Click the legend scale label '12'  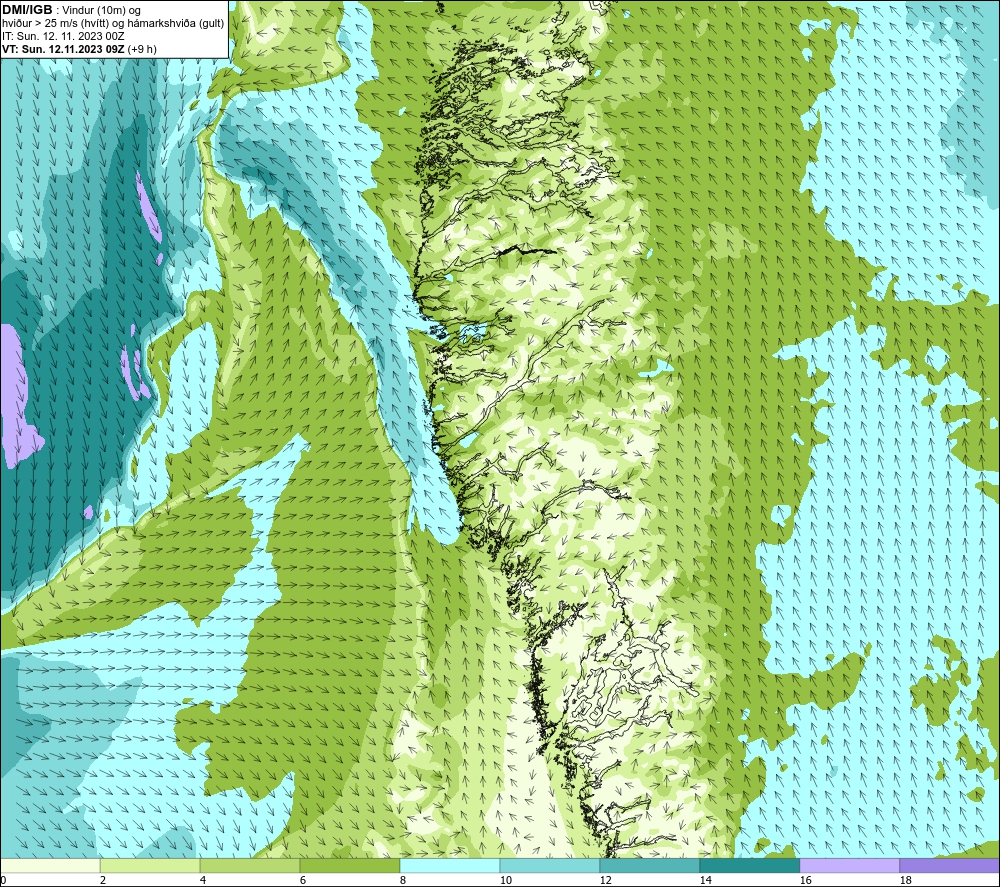(606, 880)
